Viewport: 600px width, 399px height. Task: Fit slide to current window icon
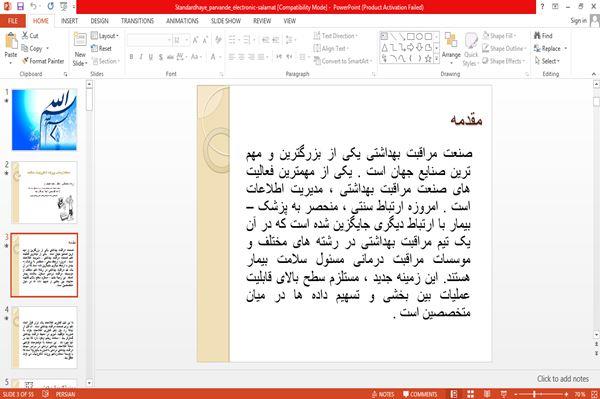(594, 394)
